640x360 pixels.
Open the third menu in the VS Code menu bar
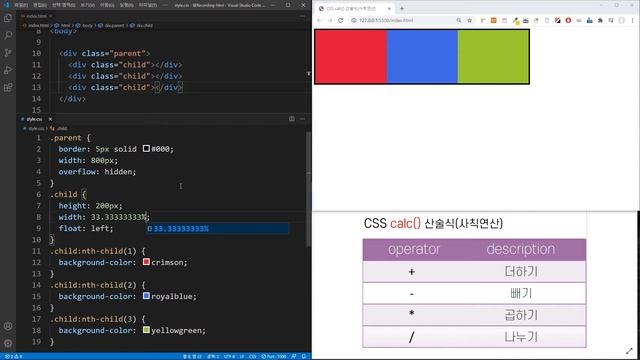point(63,5)
